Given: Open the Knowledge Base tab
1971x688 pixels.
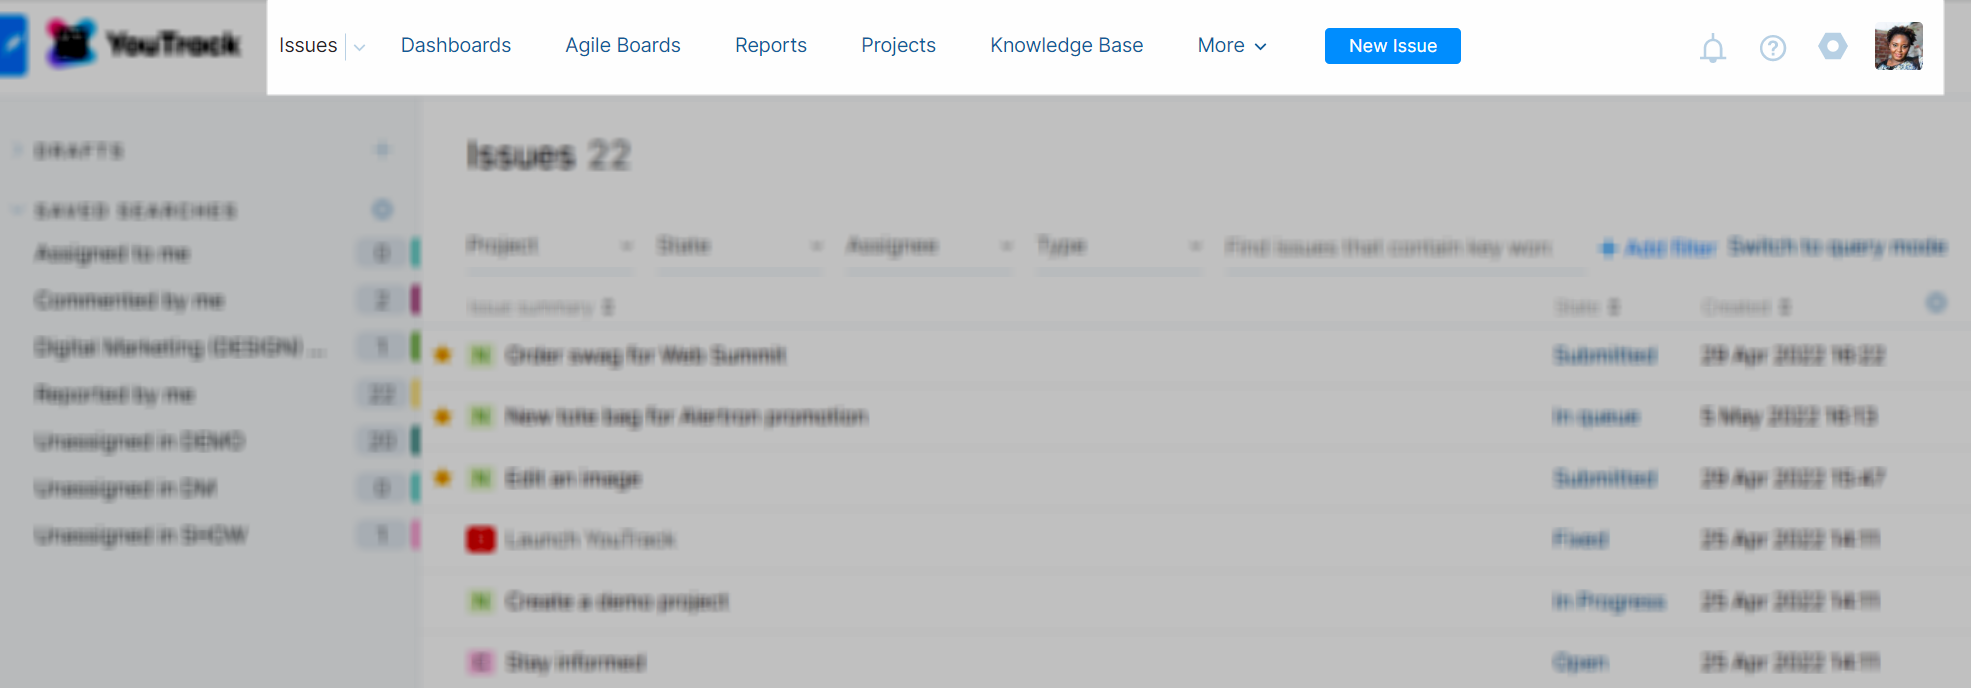Looking at the screenshot, I should [x=1066, y=46].
